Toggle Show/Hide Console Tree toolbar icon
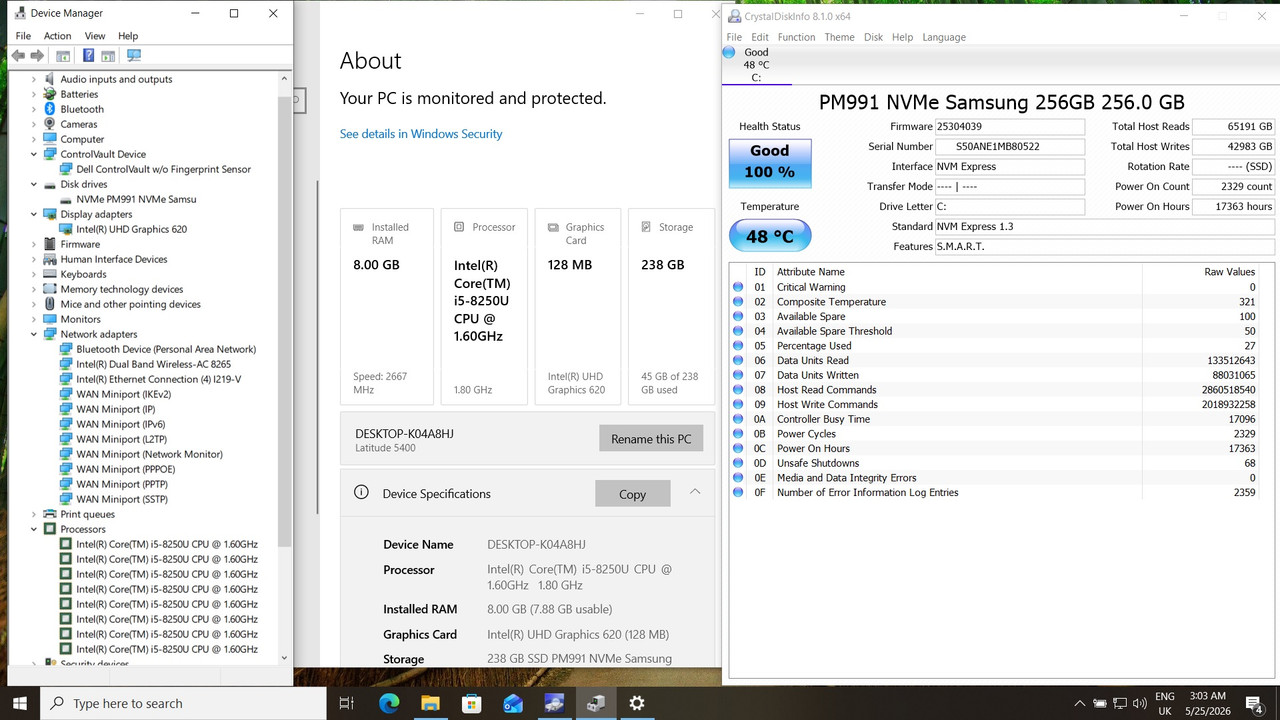 point(63,56)
